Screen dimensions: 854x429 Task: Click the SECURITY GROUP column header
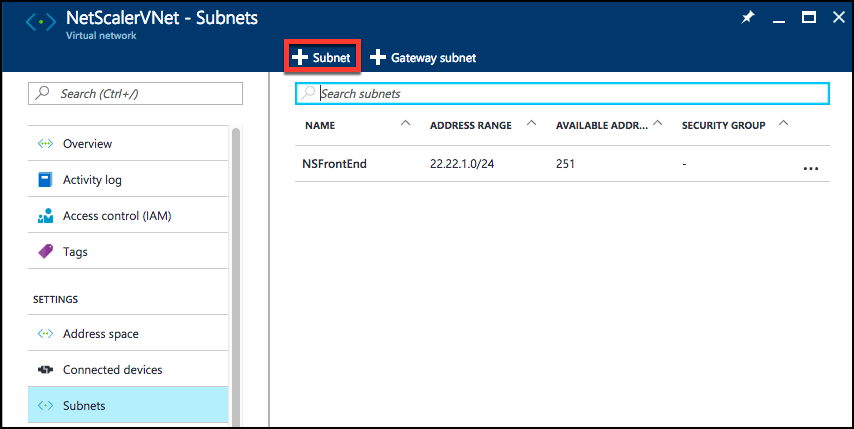coord(723,125)
